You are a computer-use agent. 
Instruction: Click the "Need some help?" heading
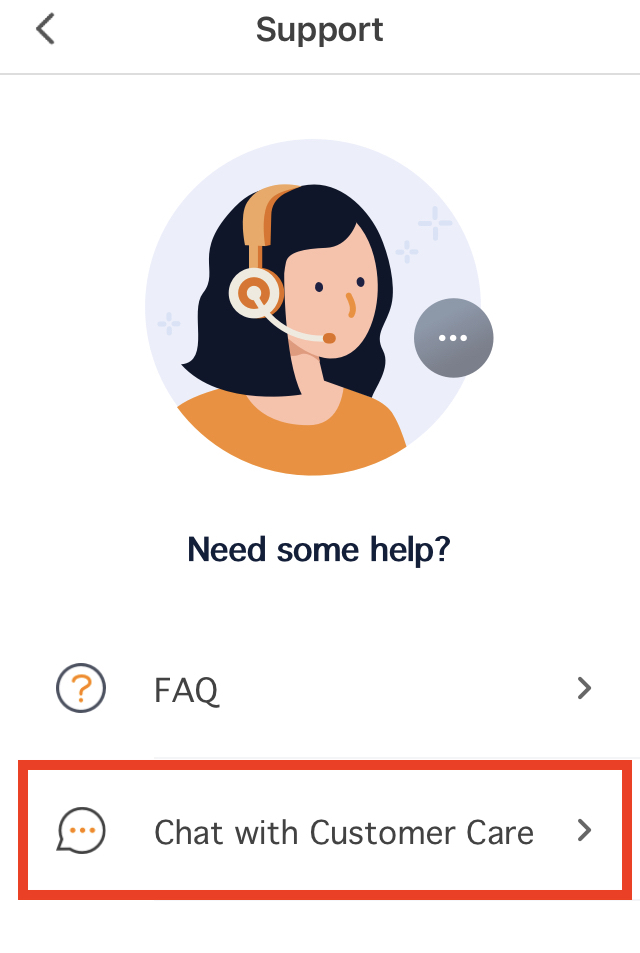[x=319, y=550]
